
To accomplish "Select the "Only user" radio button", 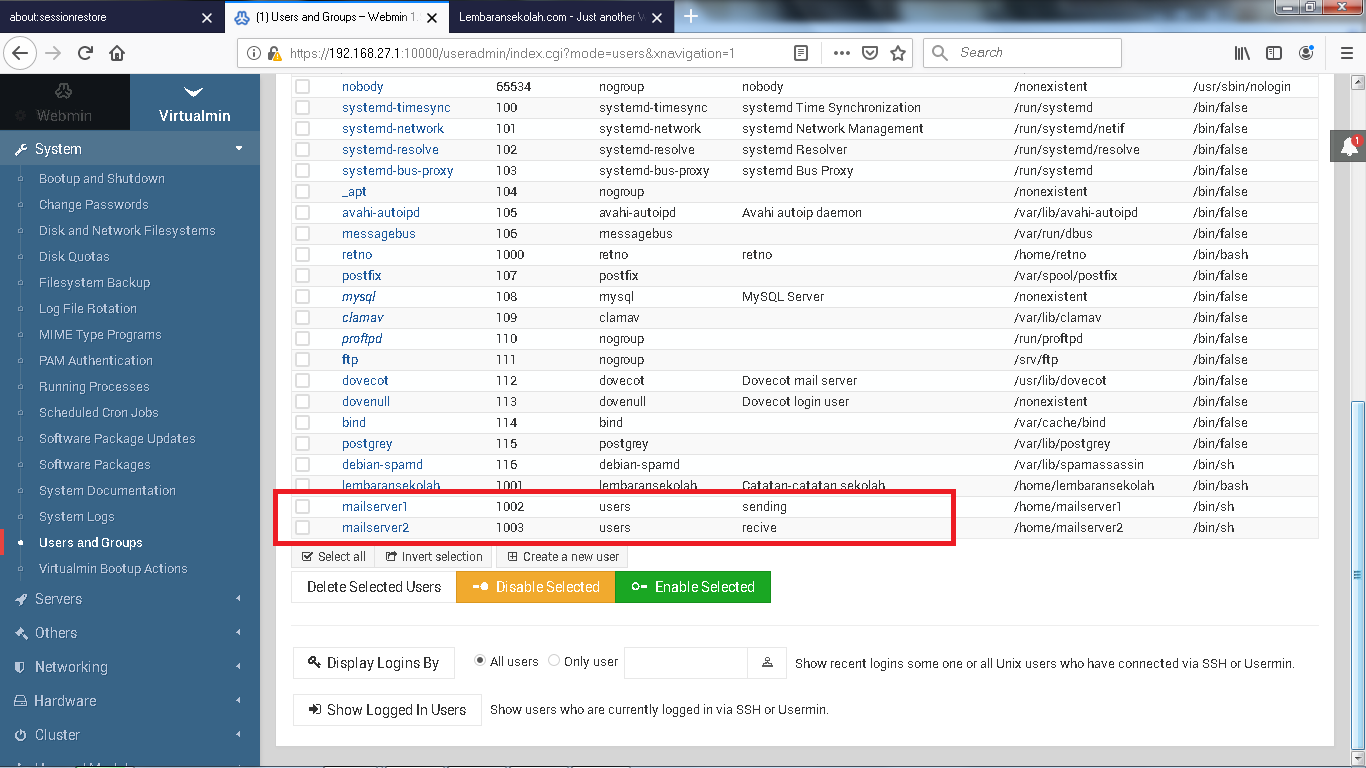I will click(x=555, y=659).
